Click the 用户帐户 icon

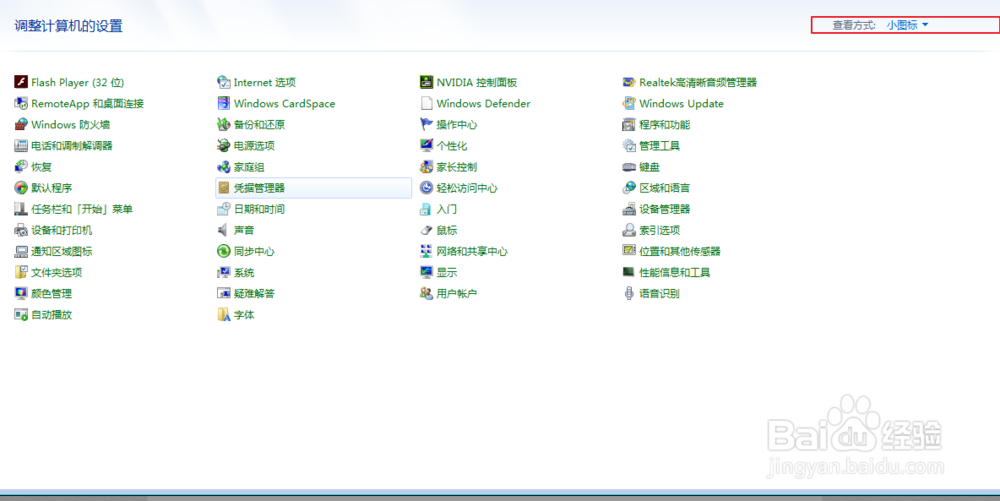click(427, 293)
